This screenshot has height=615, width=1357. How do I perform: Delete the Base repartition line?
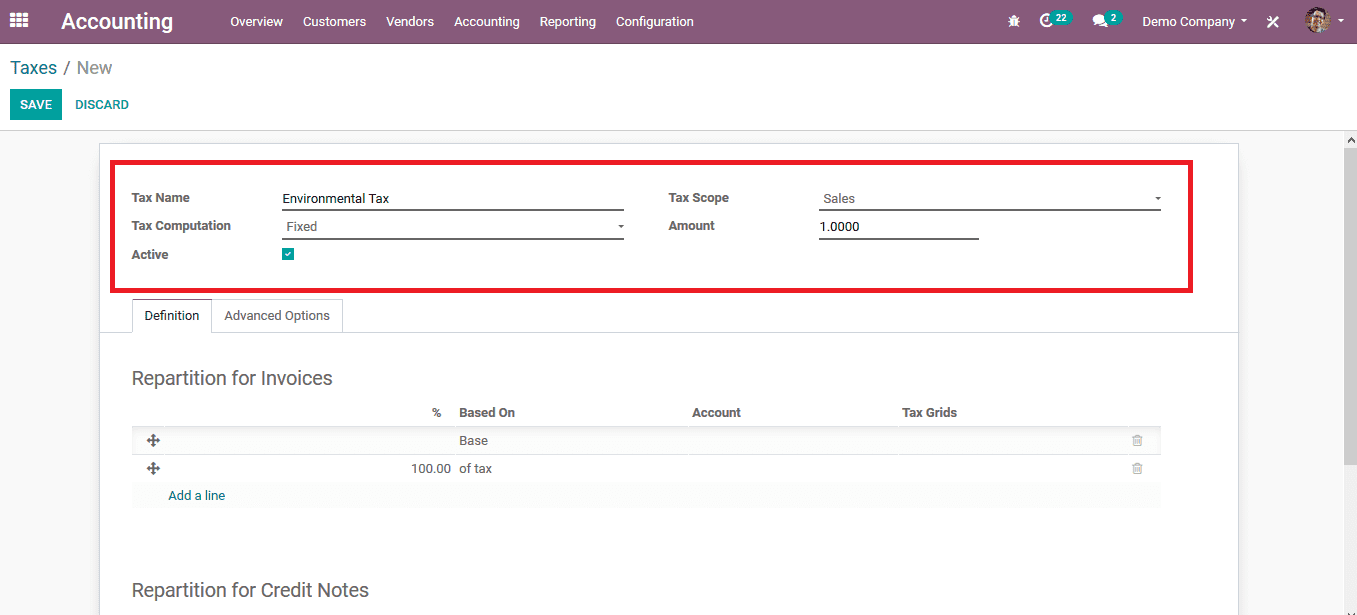click(1137, 440)
